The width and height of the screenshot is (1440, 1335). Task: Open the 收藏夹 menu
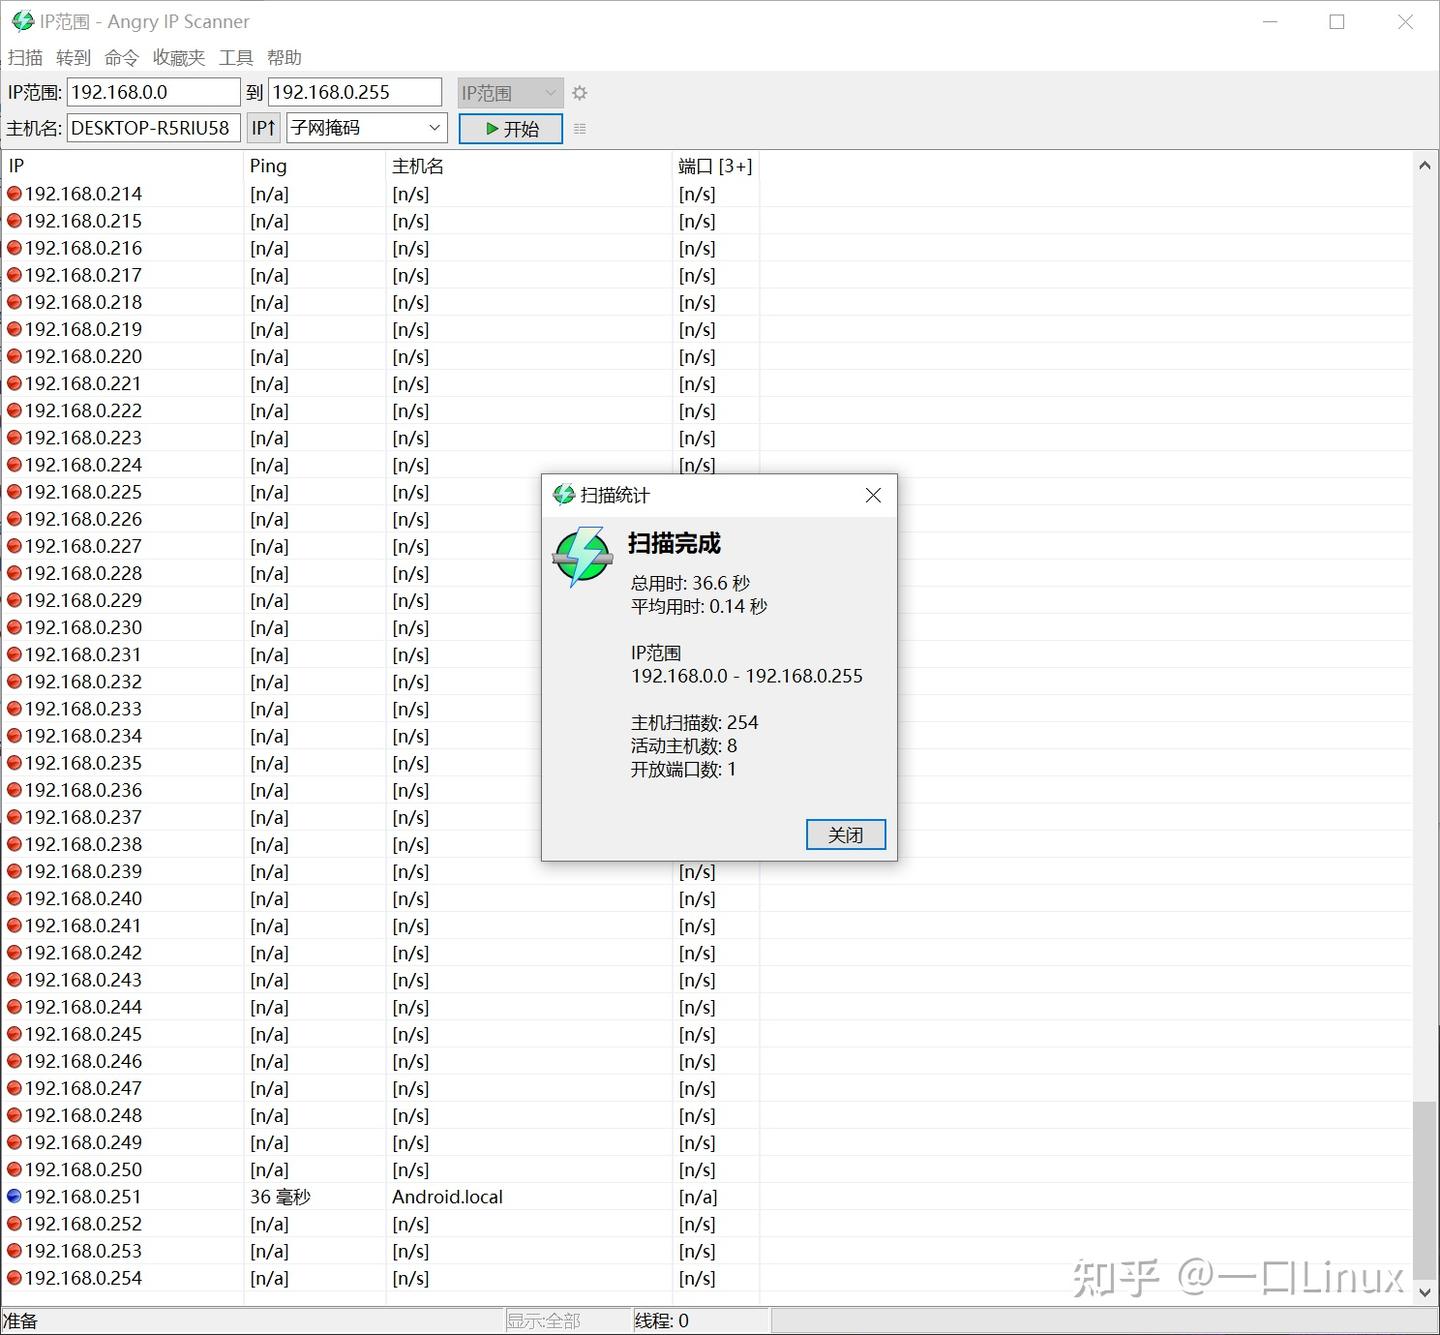click(179, 58)
